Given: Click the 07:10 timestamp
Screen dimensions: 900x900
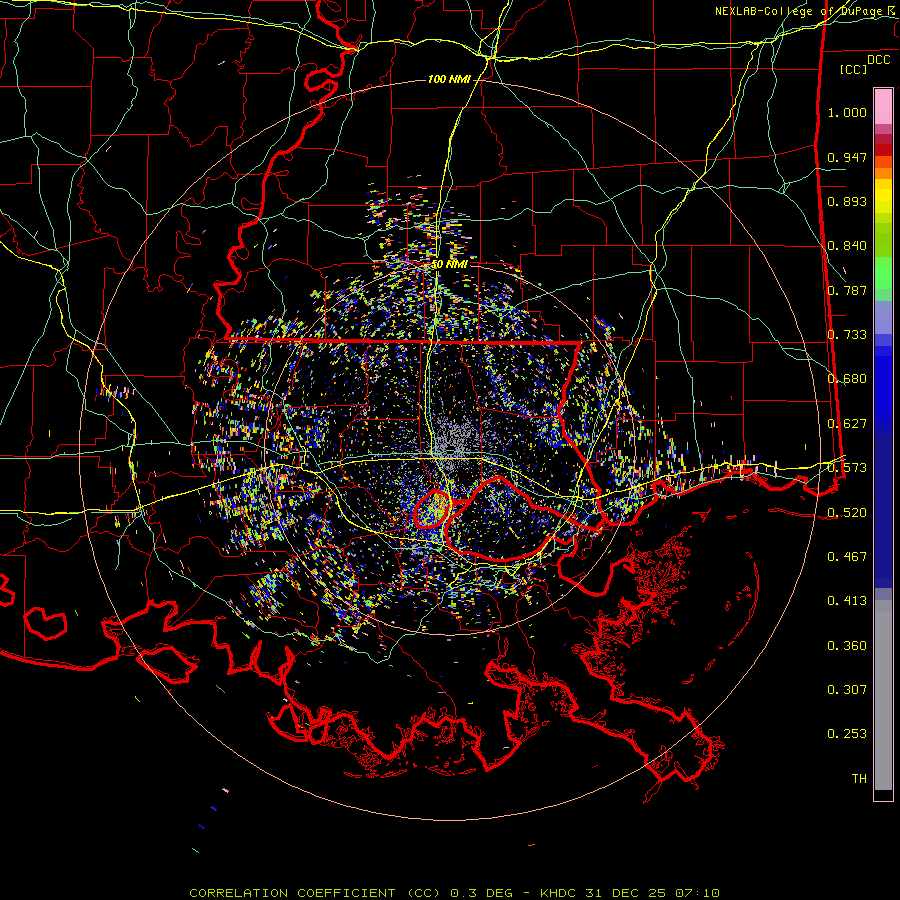Looking at the screenshot, I should [x=696, y=893].
